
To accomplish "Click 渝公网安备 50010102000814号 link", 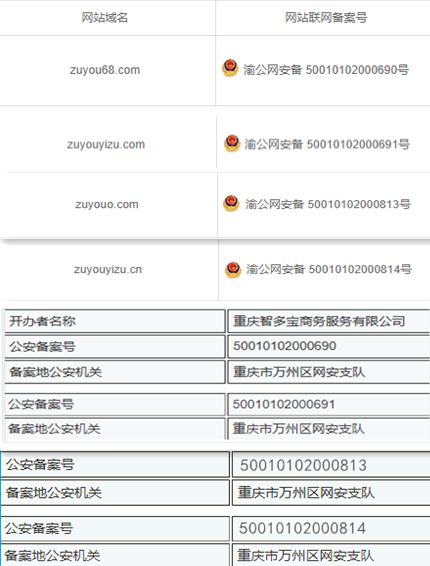I will click(x=329, y=269).
